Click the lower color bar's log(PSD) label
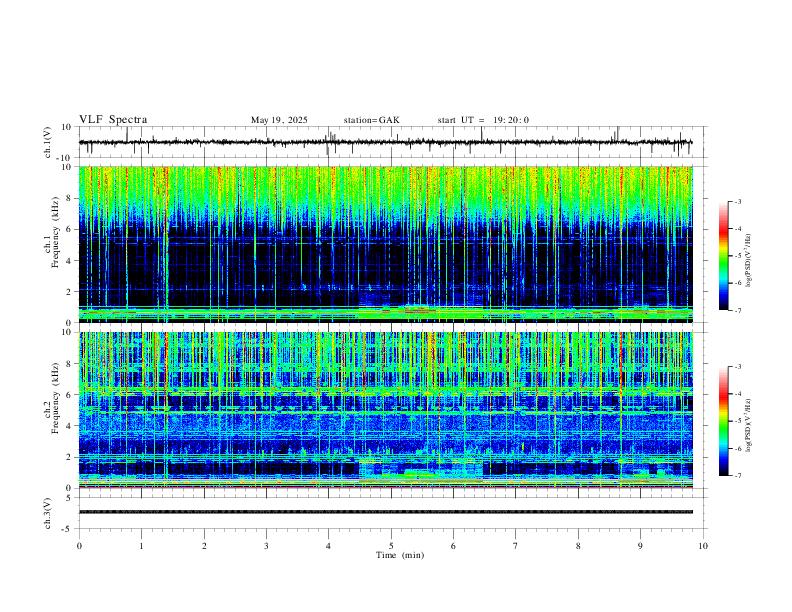 coord(749,425)
